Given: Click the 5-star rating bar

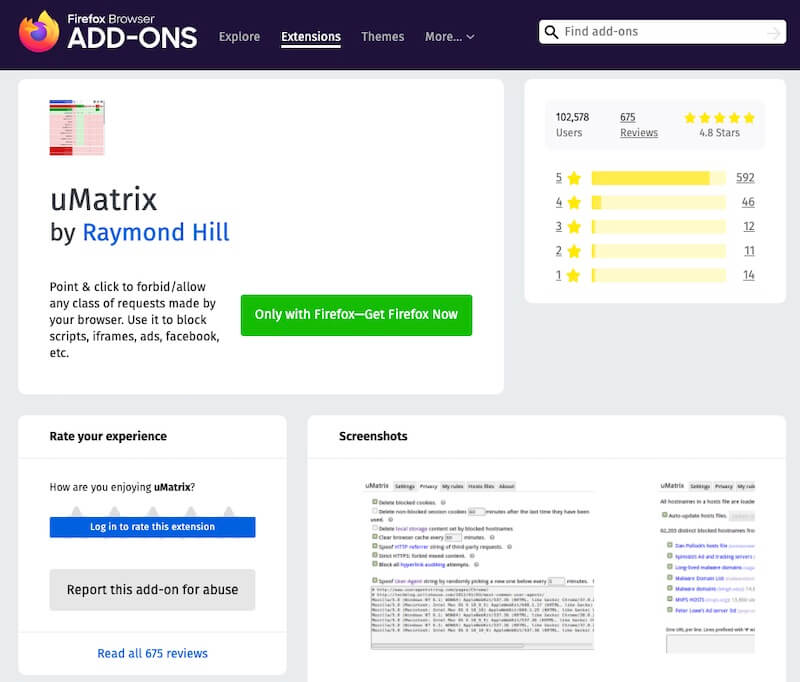Looking at the screenshot, I should pos(655,178).
